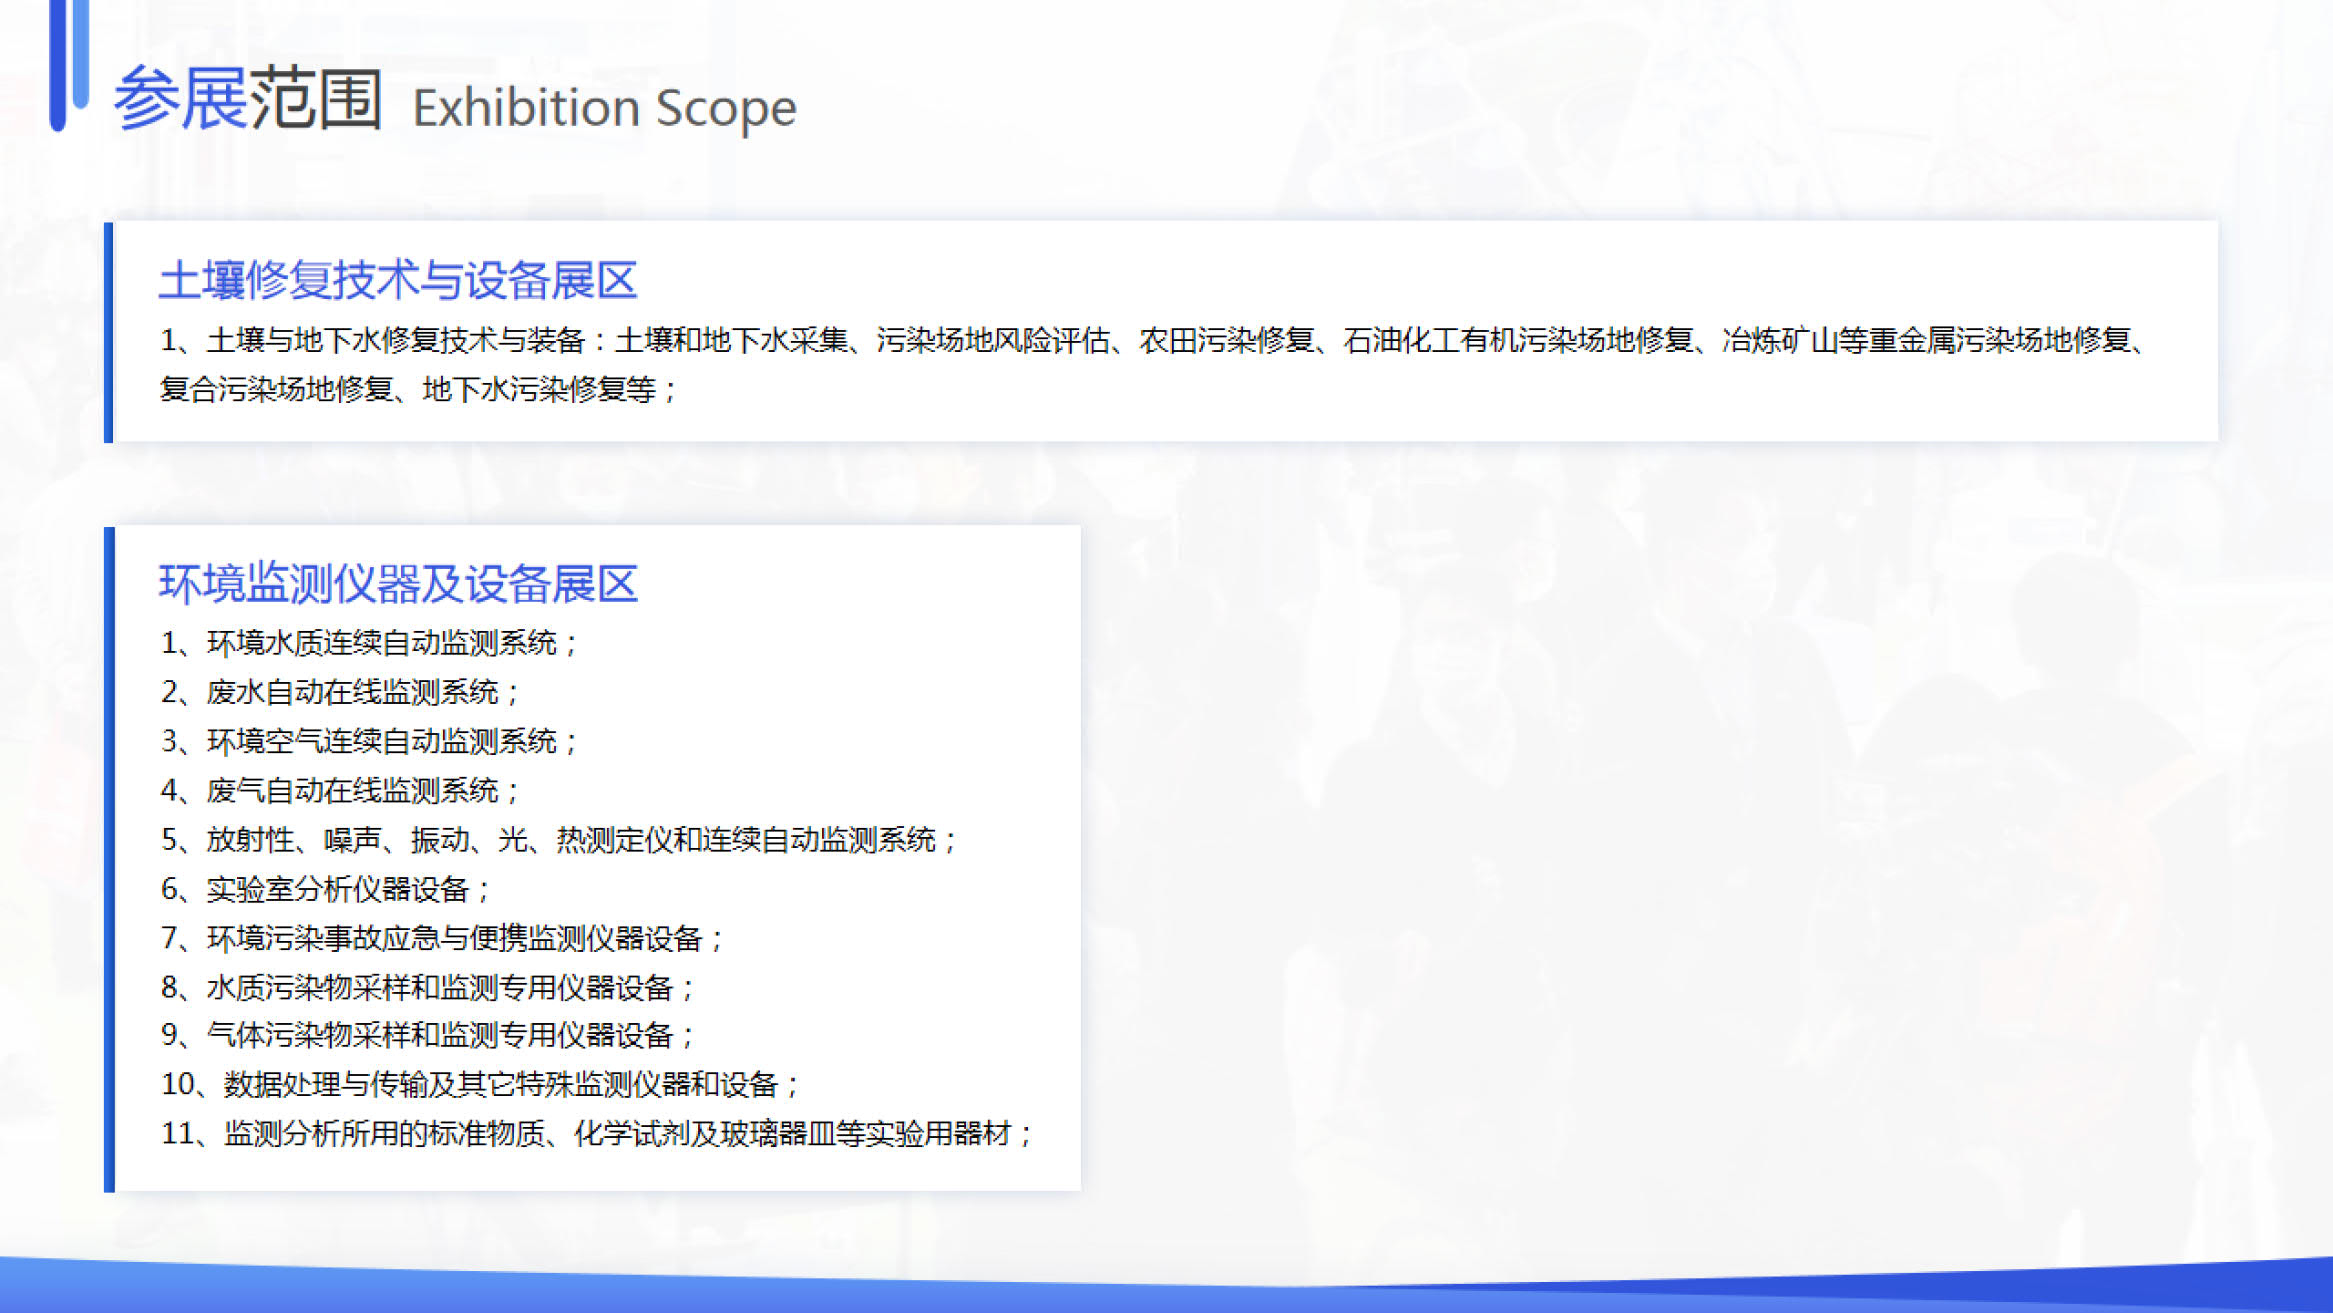The image size is (2333, 1313).
Task: Click the 参展范围 title heading
Action: pos(247,99)
